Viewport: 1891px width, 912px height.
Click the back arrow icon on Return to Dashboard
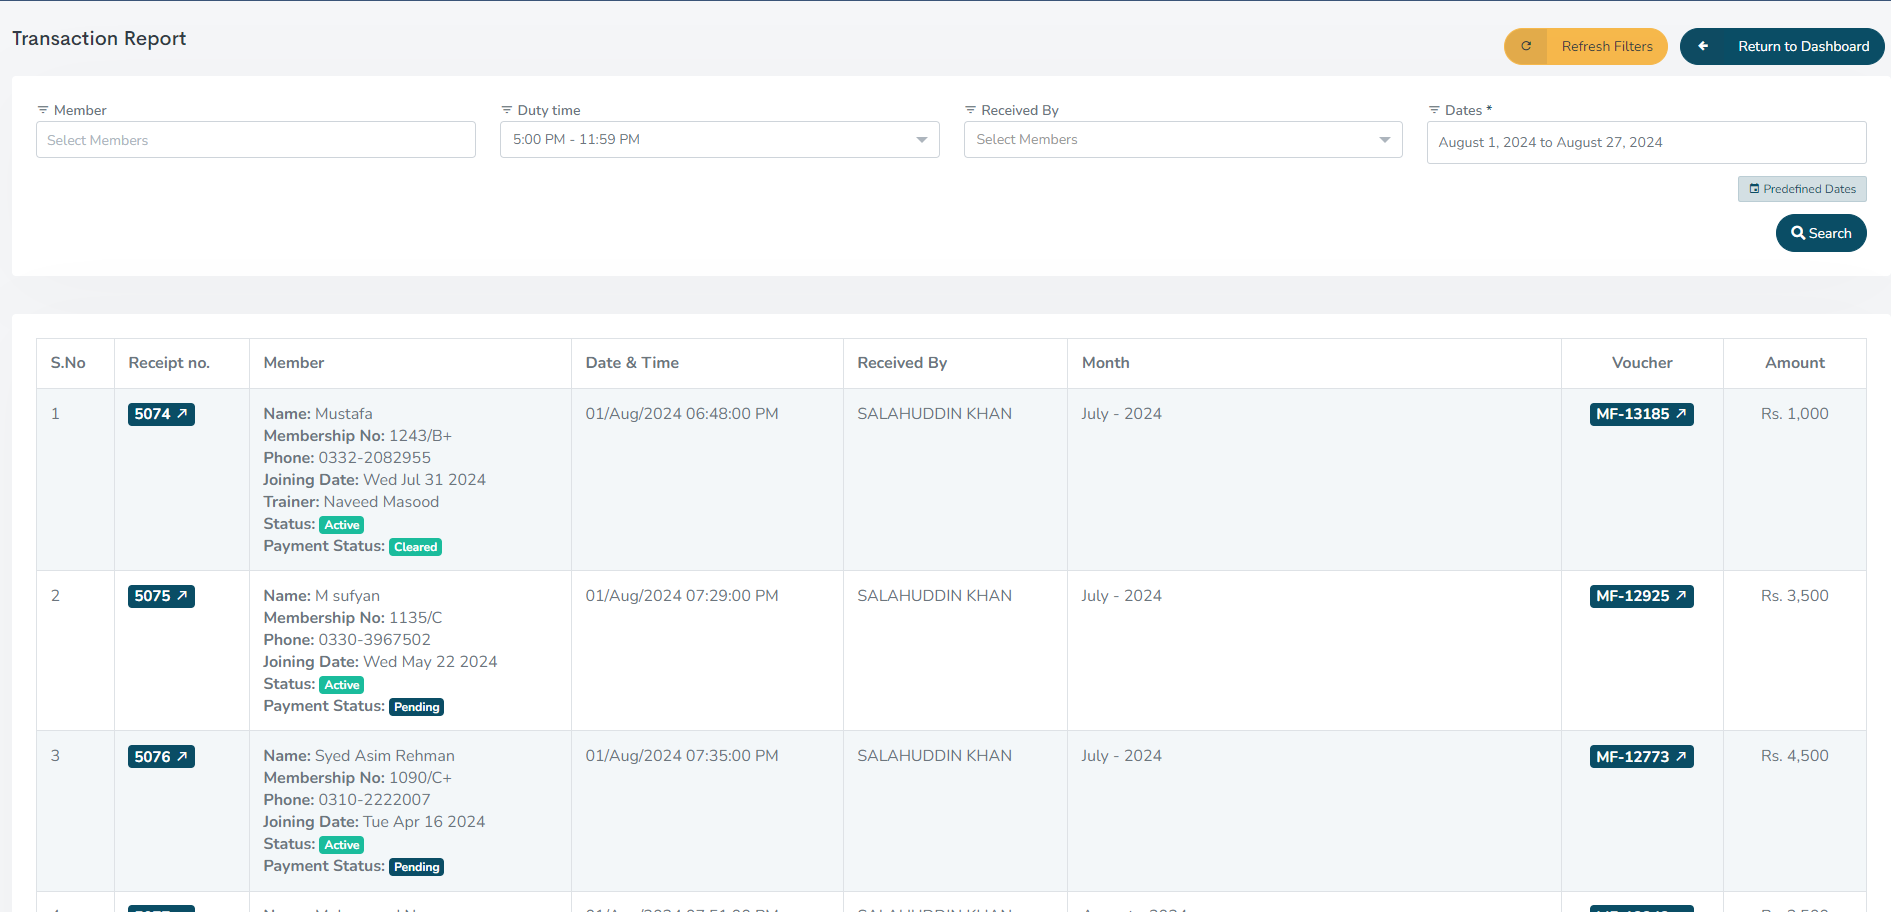pos(1703,46)
